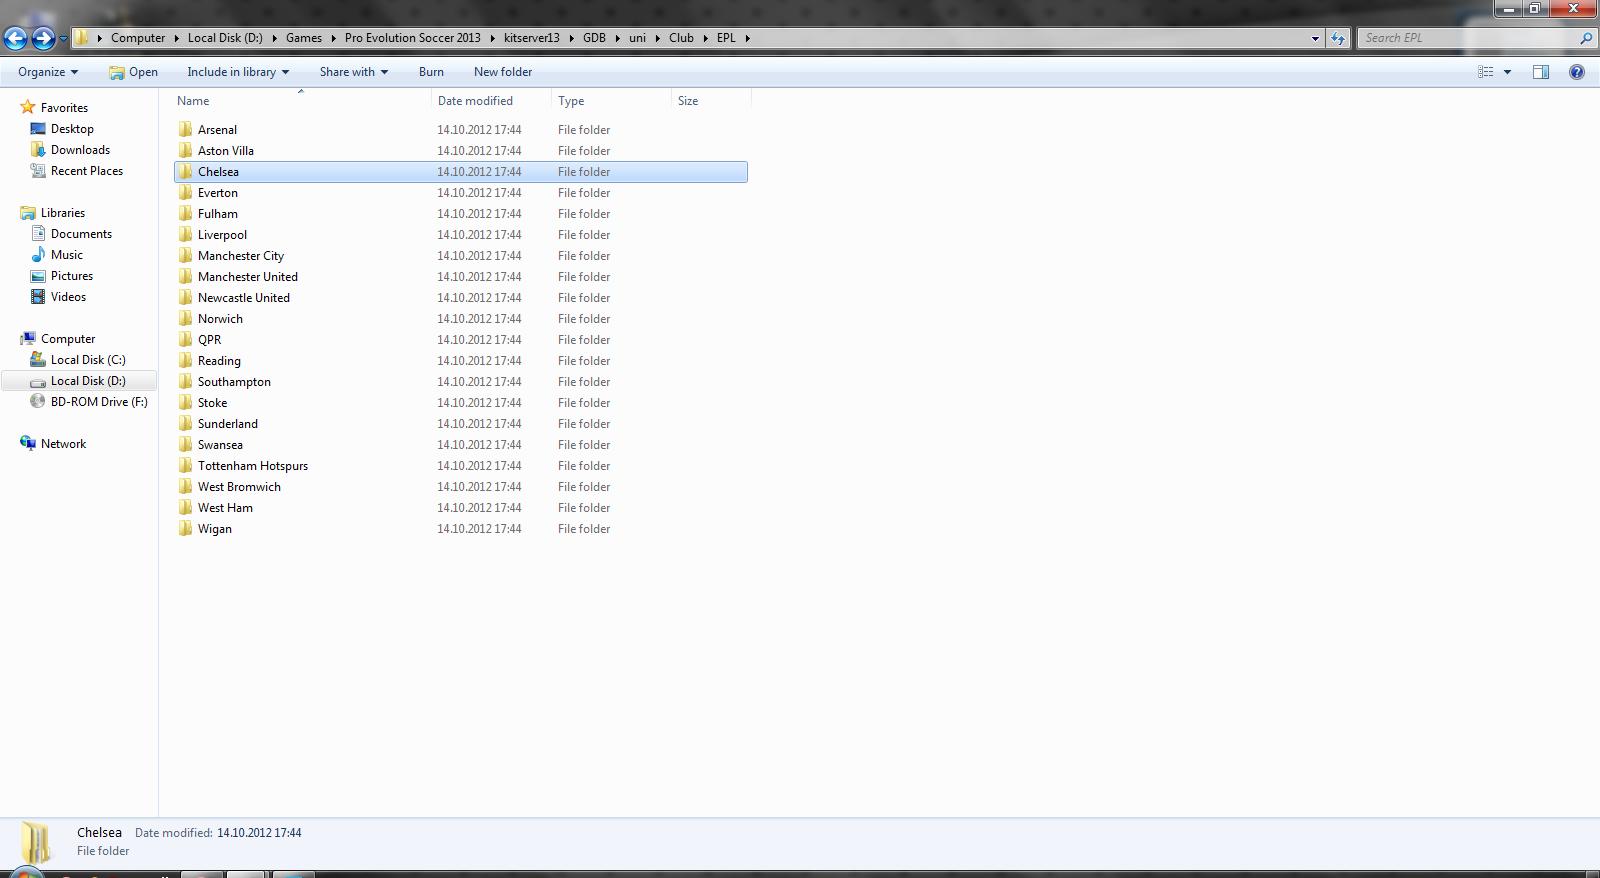The image size is (1600, 878).
Task: Select the Everton folder icon
Action: pyautogui.click(x=185, y=193)
